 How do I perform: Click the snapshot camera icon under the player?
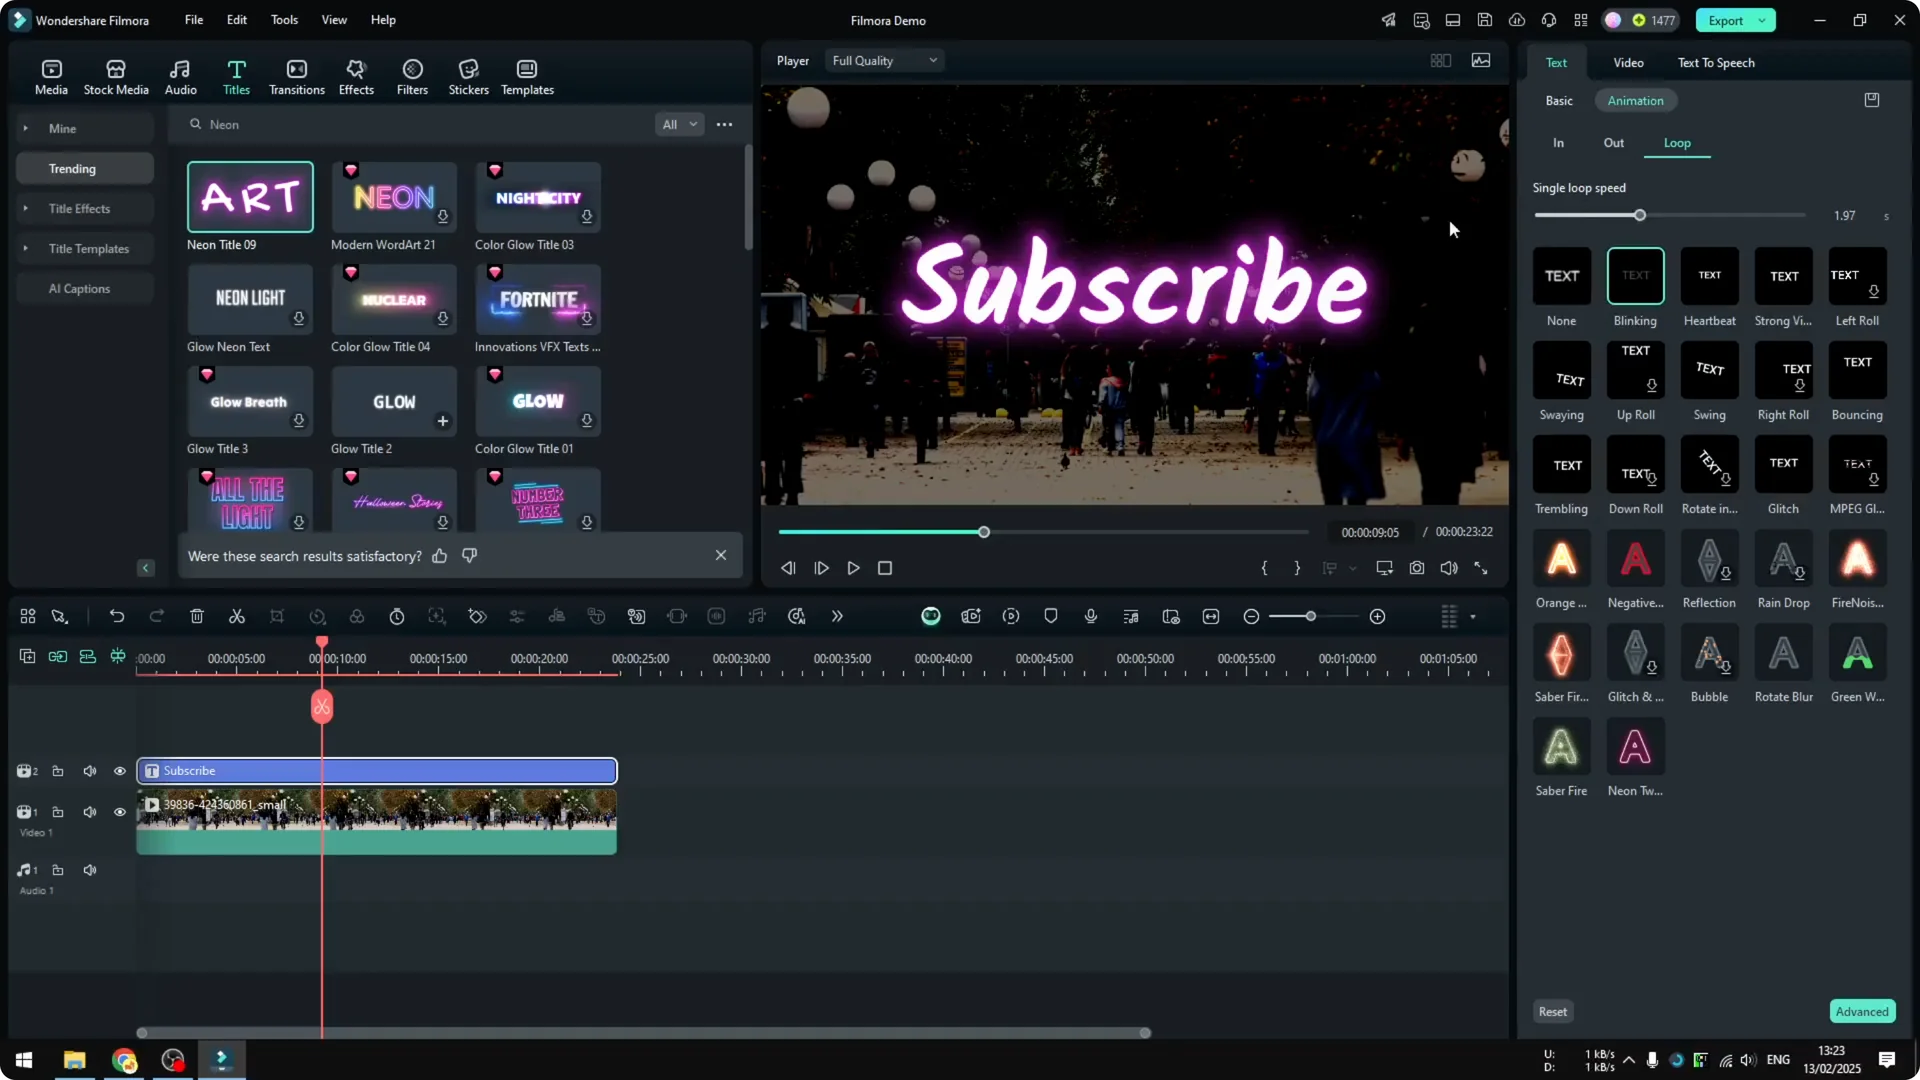(x=1416, y=567)
